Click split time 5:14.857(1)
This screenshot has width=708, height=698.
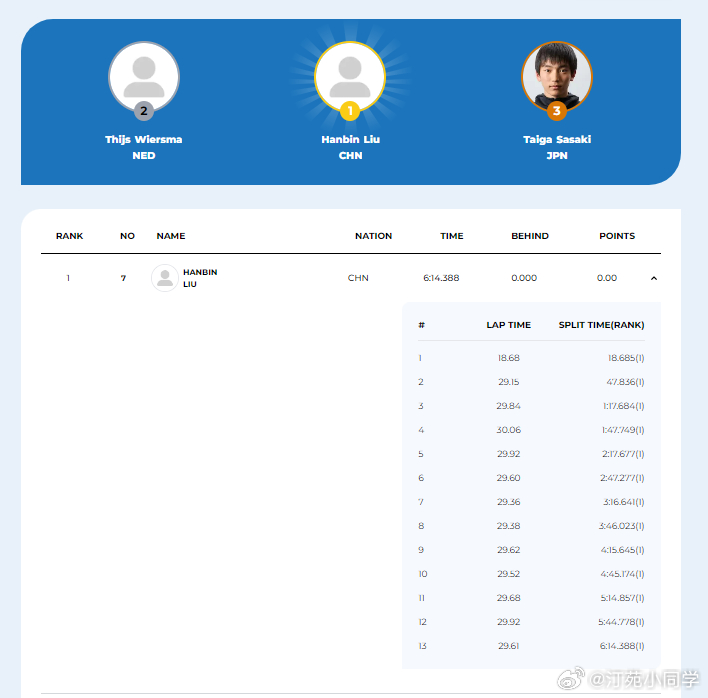[622, 598]
